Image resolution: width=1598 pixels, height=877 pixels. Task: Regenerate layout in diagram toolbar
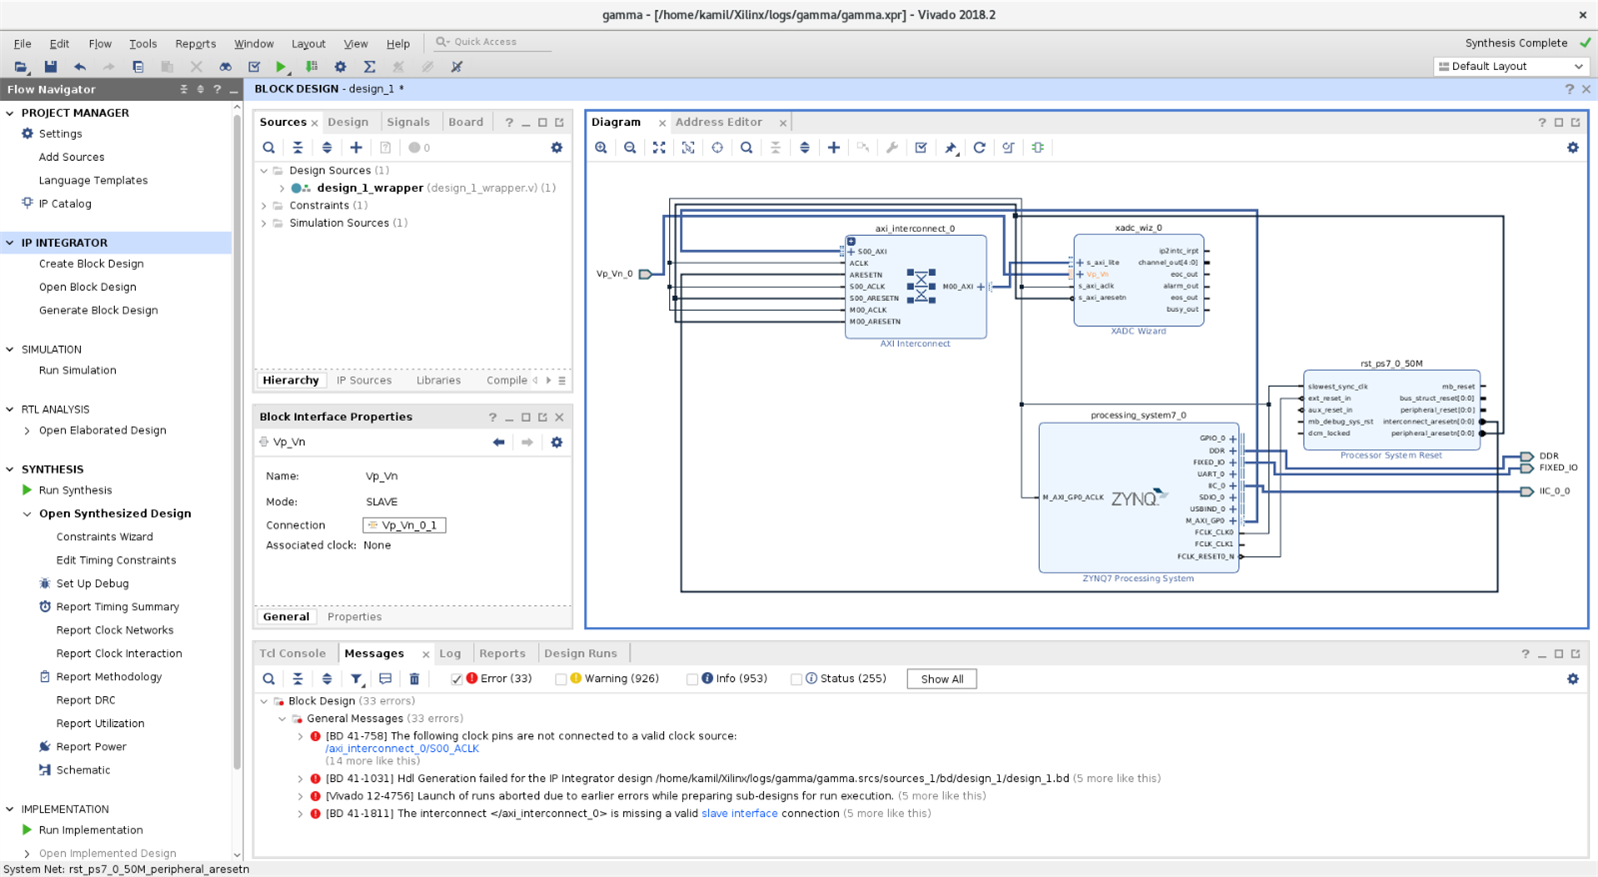coord(980,148)
